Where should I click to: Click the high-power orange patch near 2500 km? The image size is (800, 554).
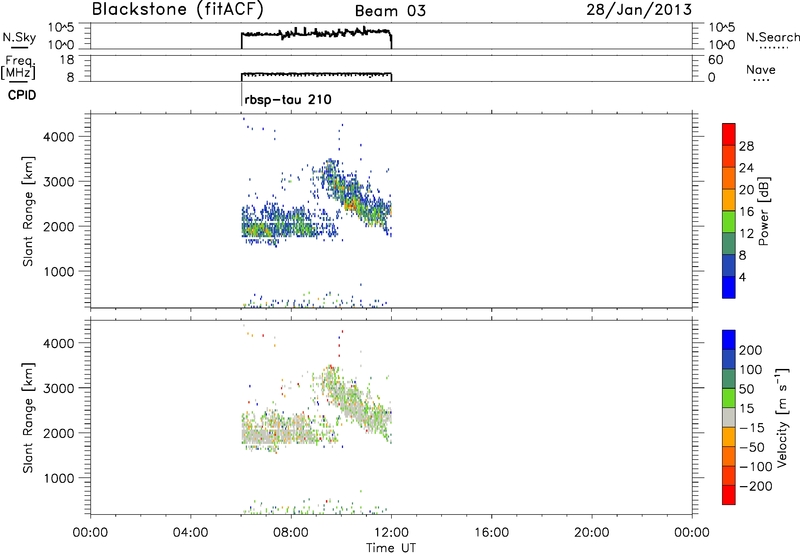point(351,204)
